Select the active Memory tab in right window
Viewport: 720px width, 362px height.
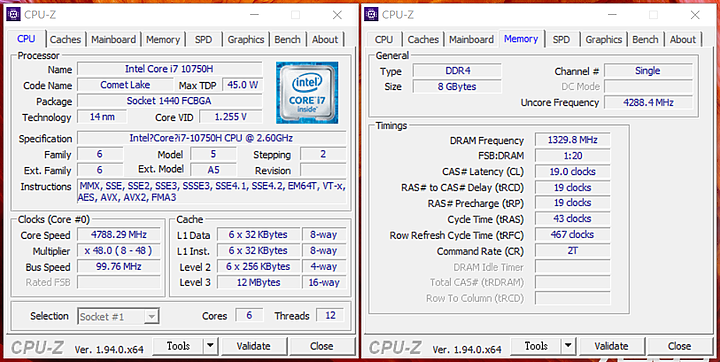coord(521,39)
